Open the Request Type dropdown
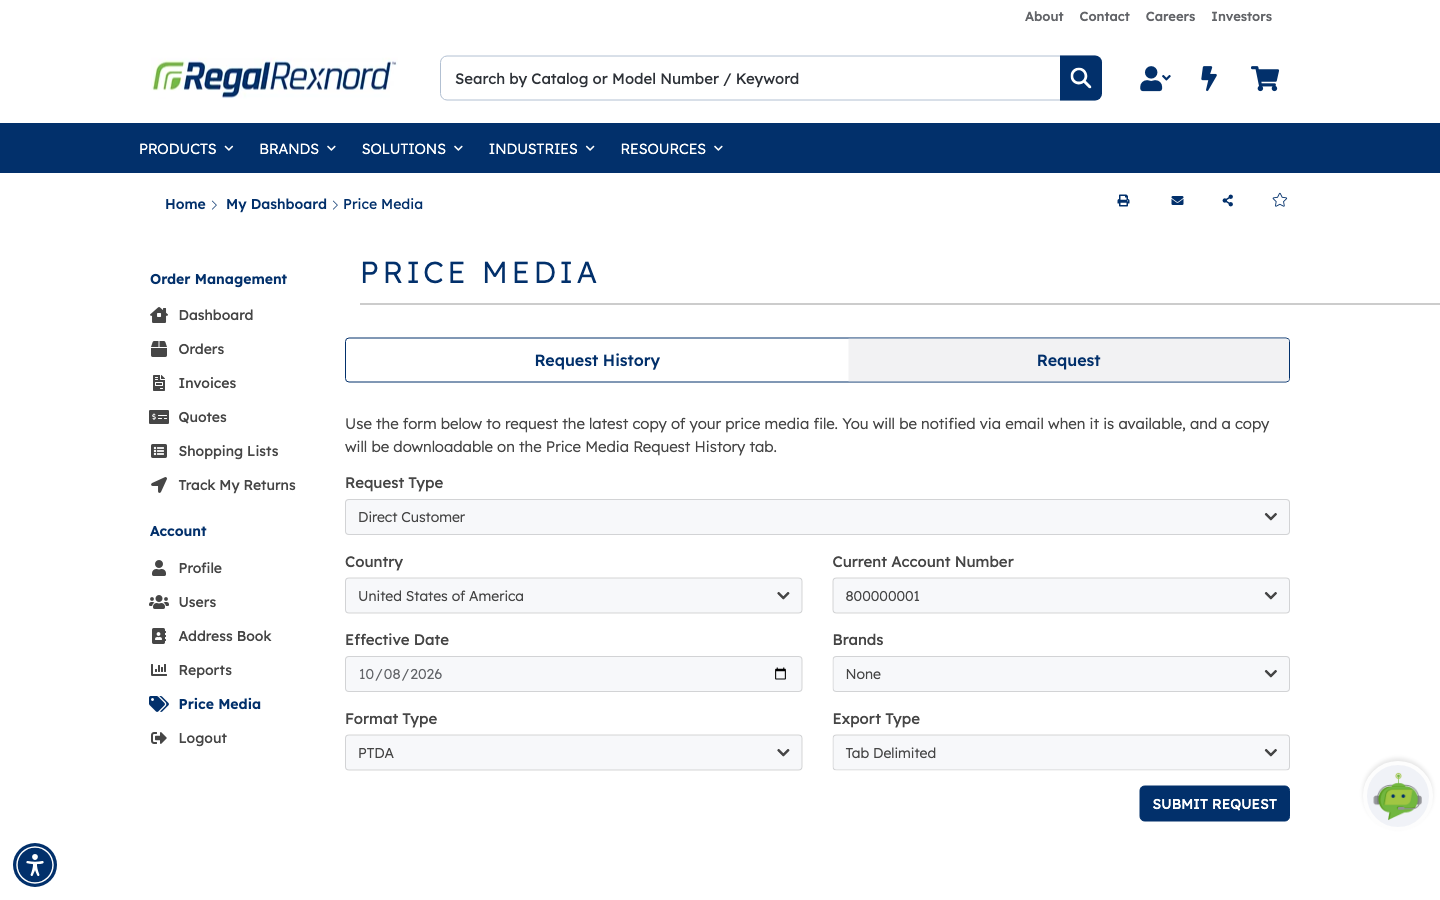The image size is (1440, 900). [x=817, y=517]
